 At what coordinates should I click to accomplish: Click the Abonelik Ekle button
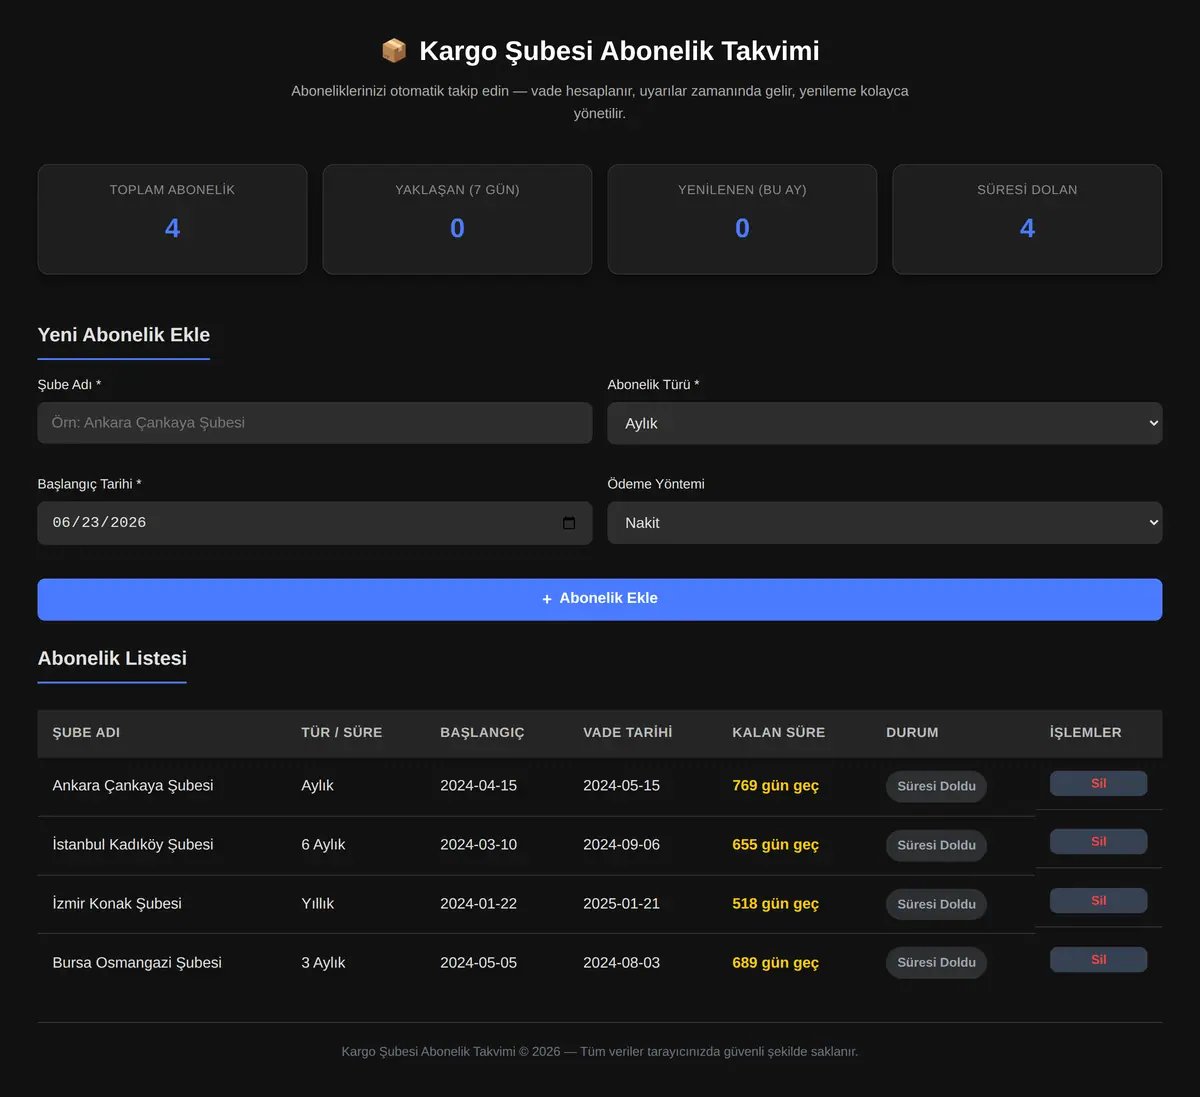pos(600,599)
